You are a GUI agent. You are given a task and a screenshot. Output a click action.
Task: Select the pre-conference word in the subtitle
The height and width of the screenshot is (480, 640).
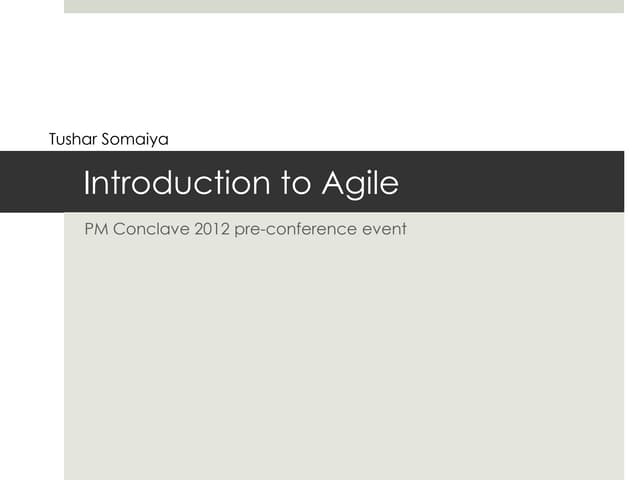296,229
